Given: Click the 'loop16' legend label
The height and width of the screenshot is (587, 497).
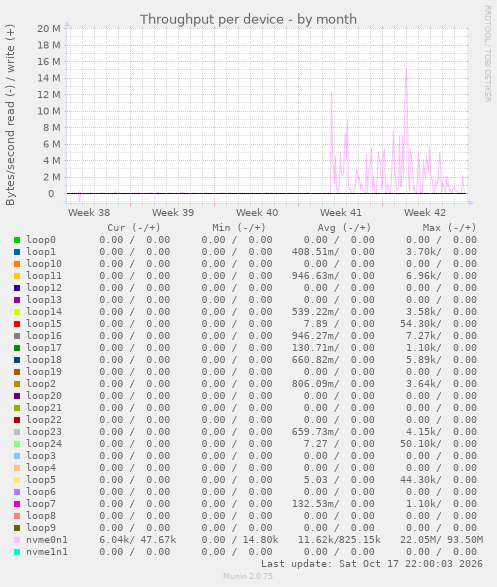Looking at the screenshot, I should (44, 336).
